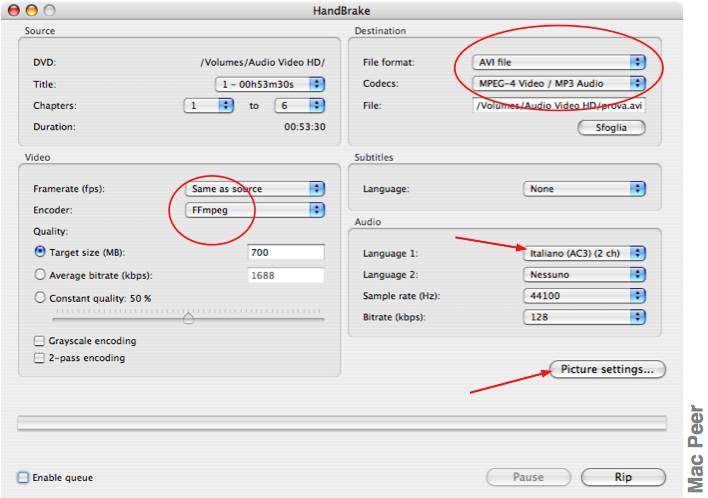This screenshot has height=498, width=708.
Task: Open the File format dropdown showing AVI file
Action: coord(559,62)
